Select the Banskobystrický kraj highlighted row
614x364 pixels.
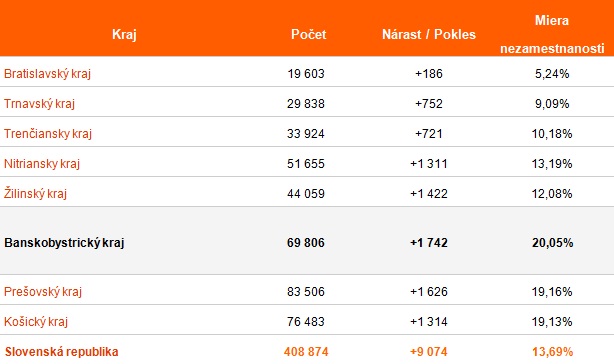coord(307,241)
